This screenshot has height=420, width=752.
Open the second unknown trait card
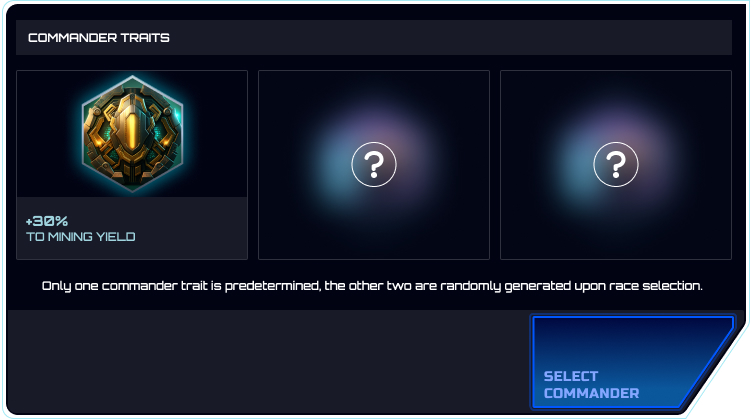click(374, 165)
